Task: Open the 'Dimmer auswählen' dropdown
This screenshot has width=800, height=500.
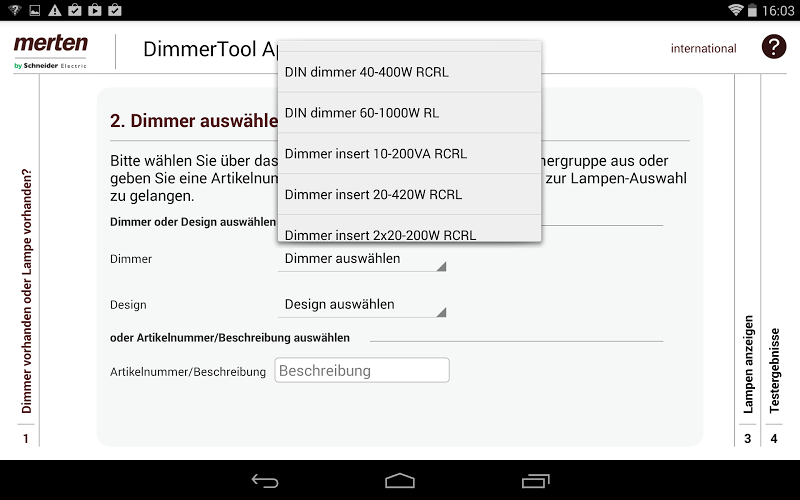Action: coord(362,259)
